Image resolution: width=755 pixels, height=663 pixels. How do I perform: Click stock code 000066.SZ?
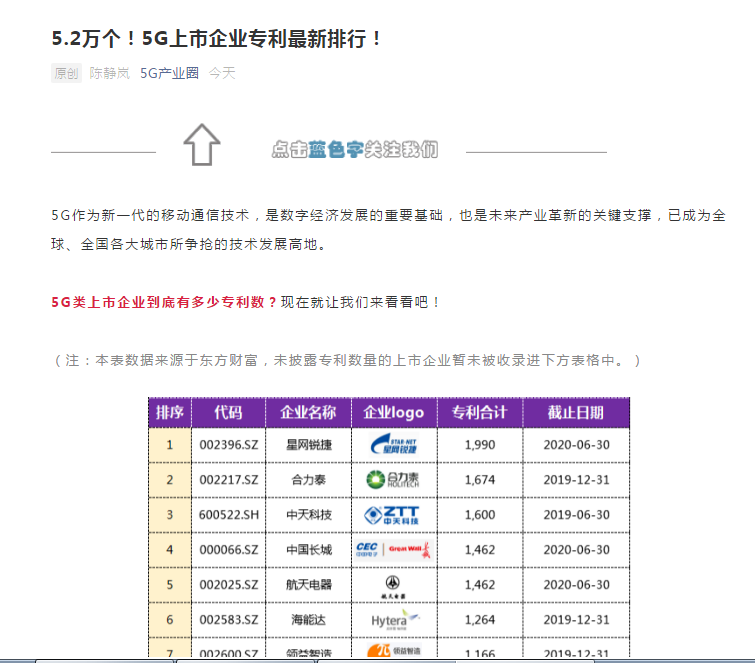pos(229,550)
